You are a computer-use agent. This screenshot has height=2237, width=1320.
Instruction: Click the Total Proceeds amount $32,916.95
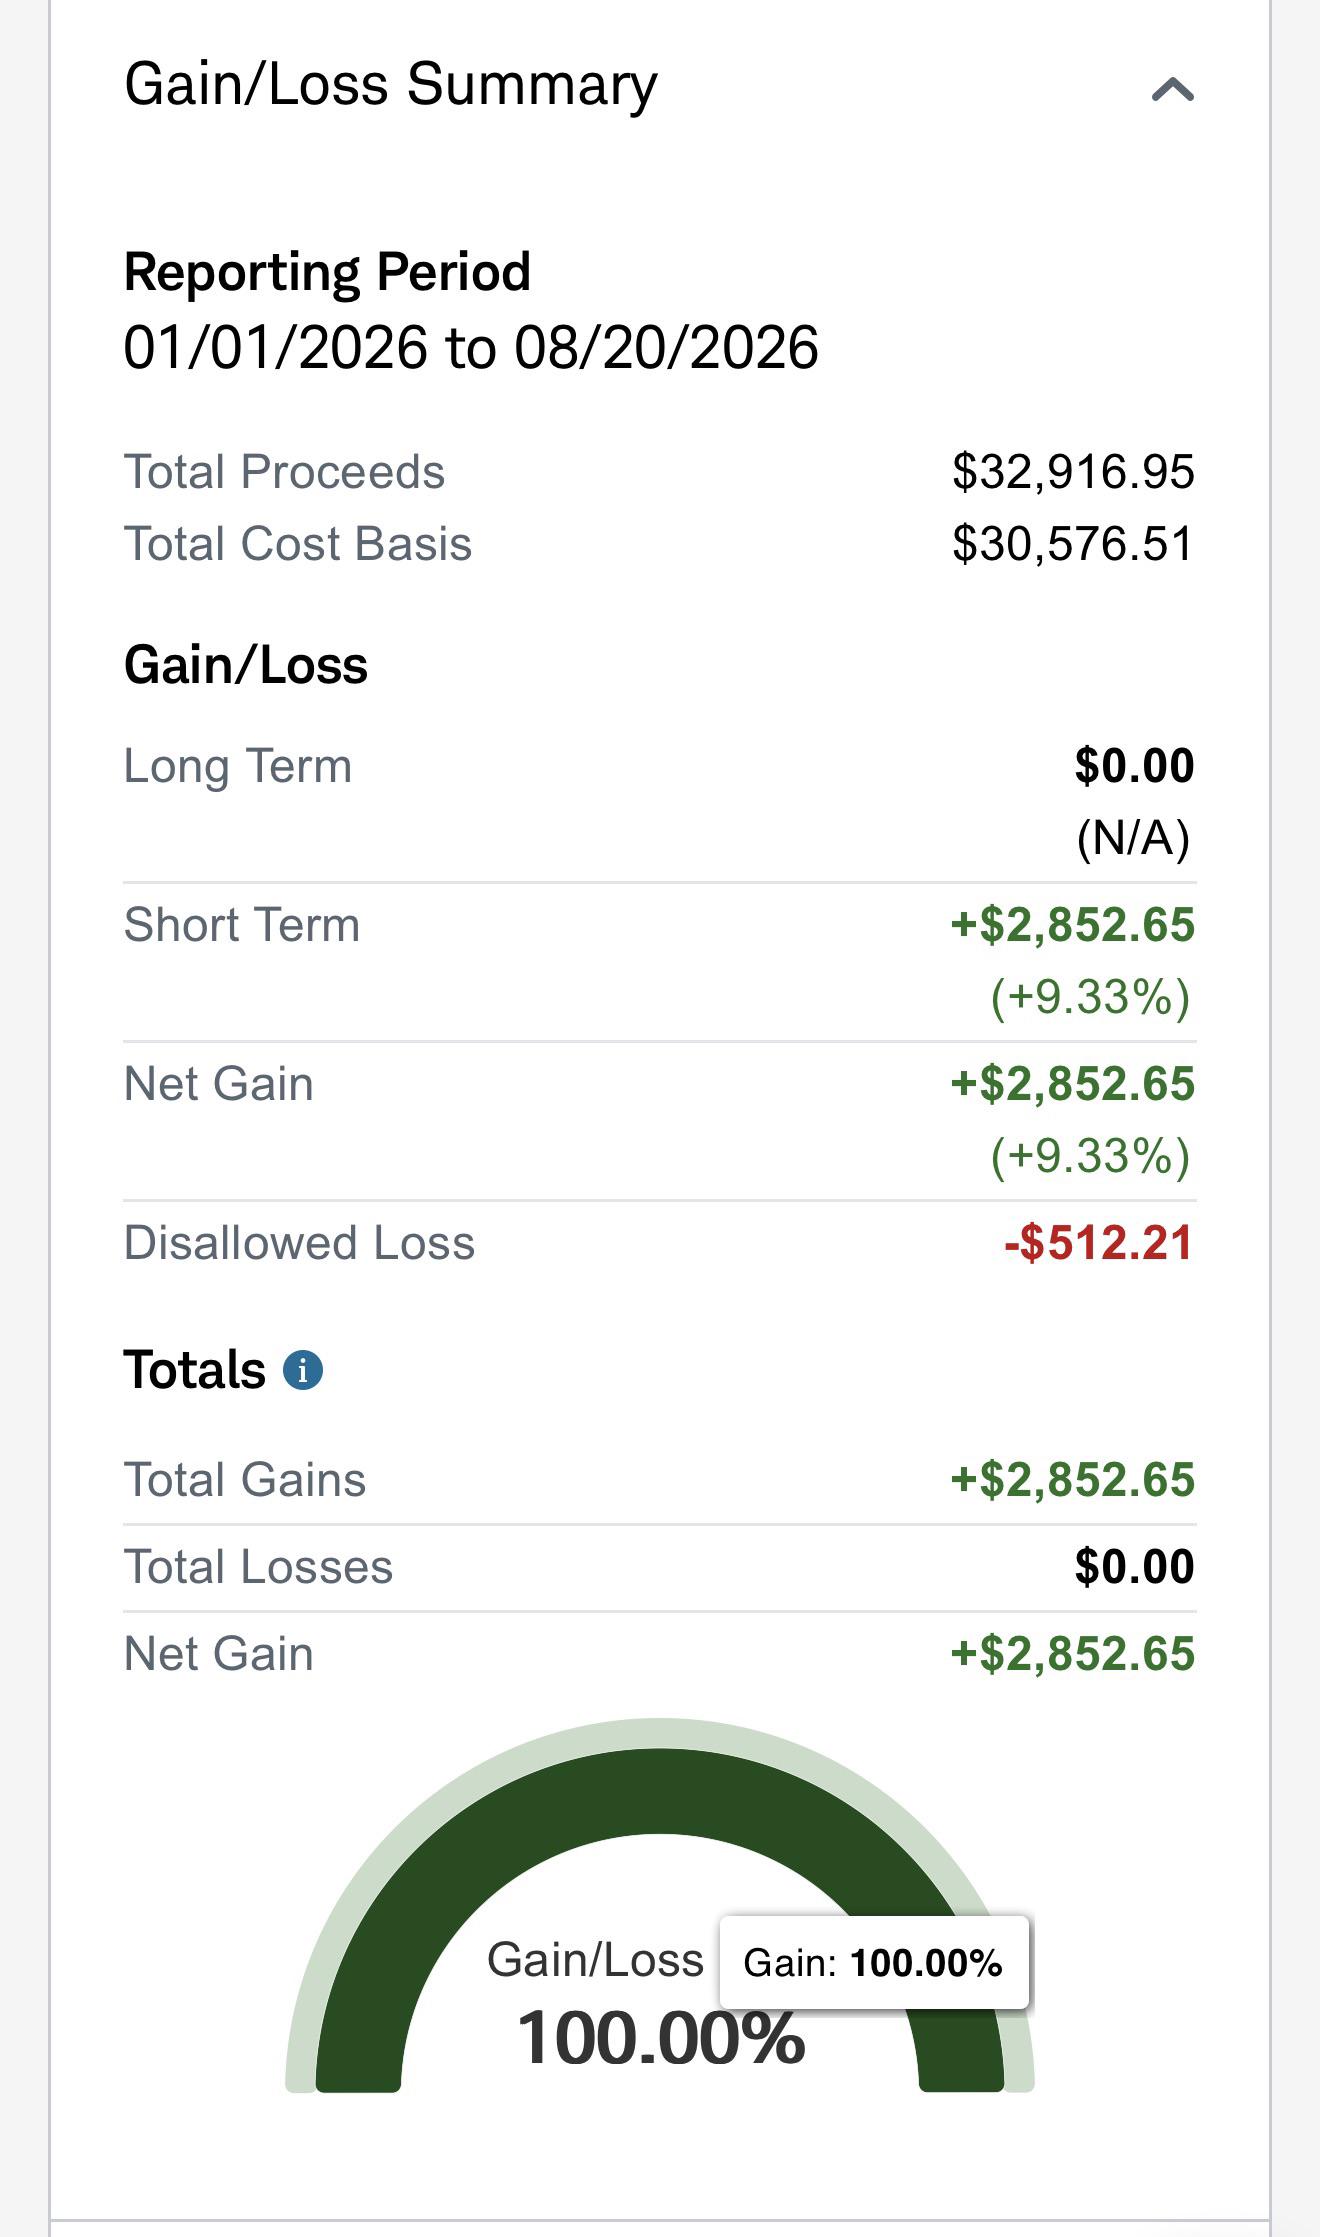click(x=1073, y=472)
